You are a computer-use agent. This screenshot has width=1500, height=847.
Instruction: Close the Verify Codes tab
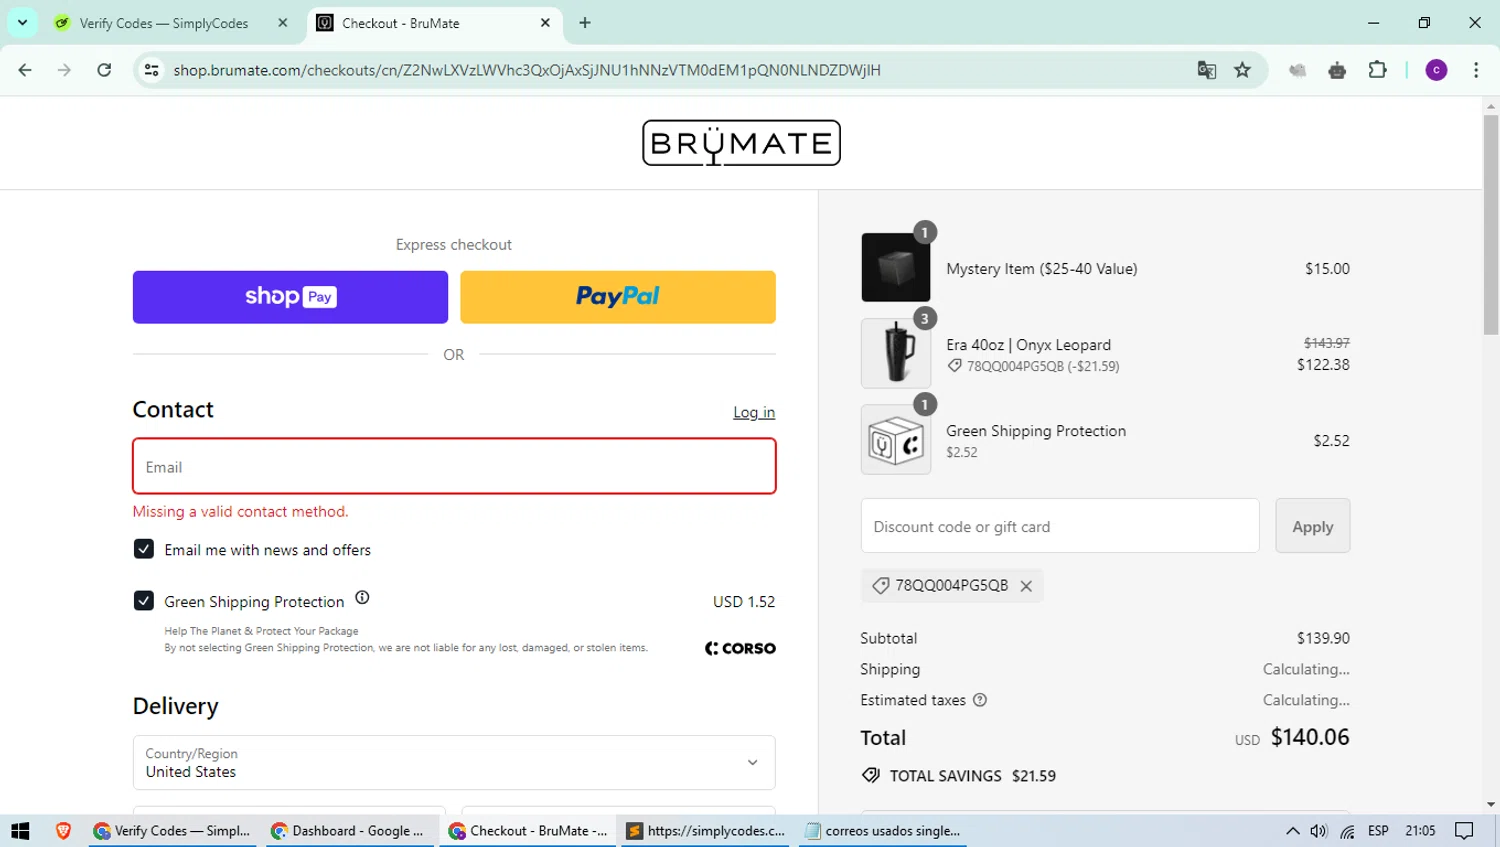[283, 23]
